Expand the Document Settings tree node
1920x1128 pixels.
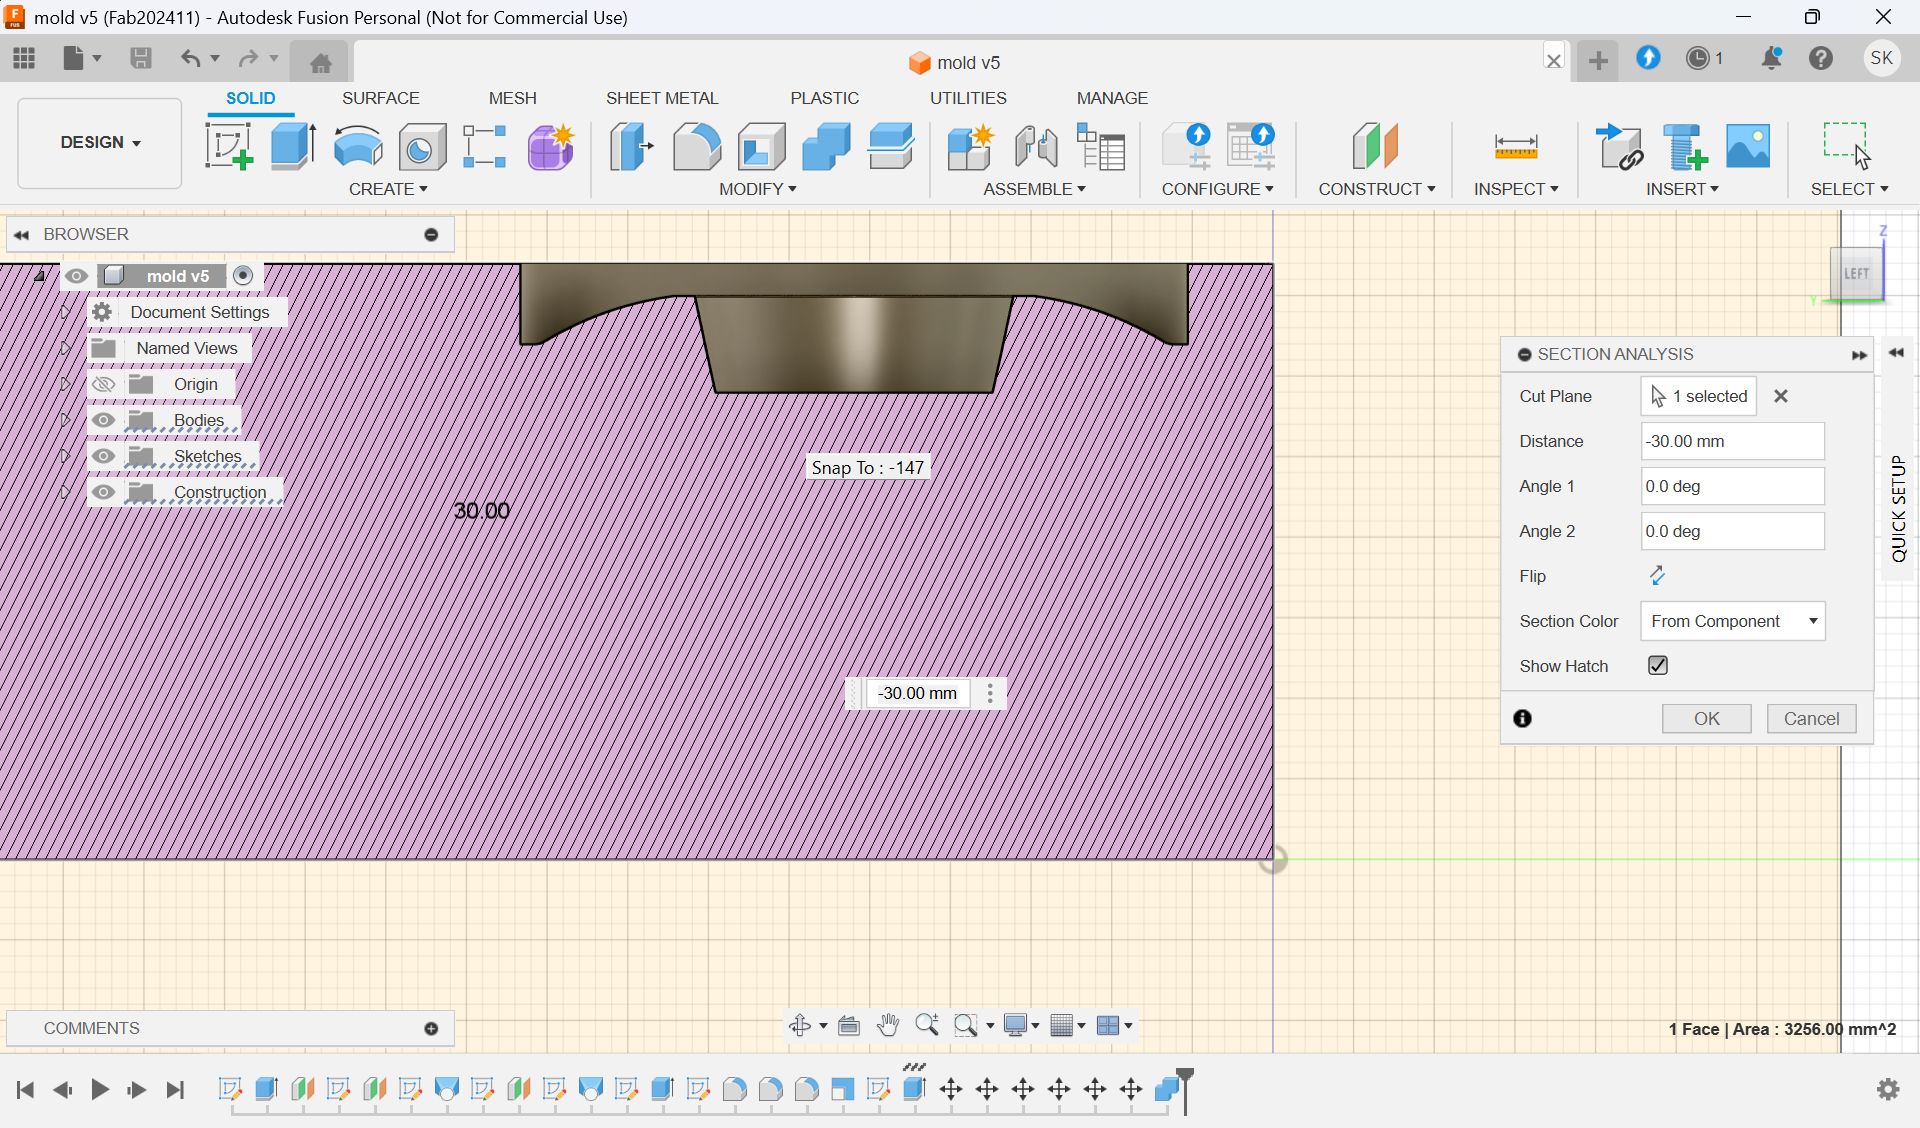tap(65, 312)
